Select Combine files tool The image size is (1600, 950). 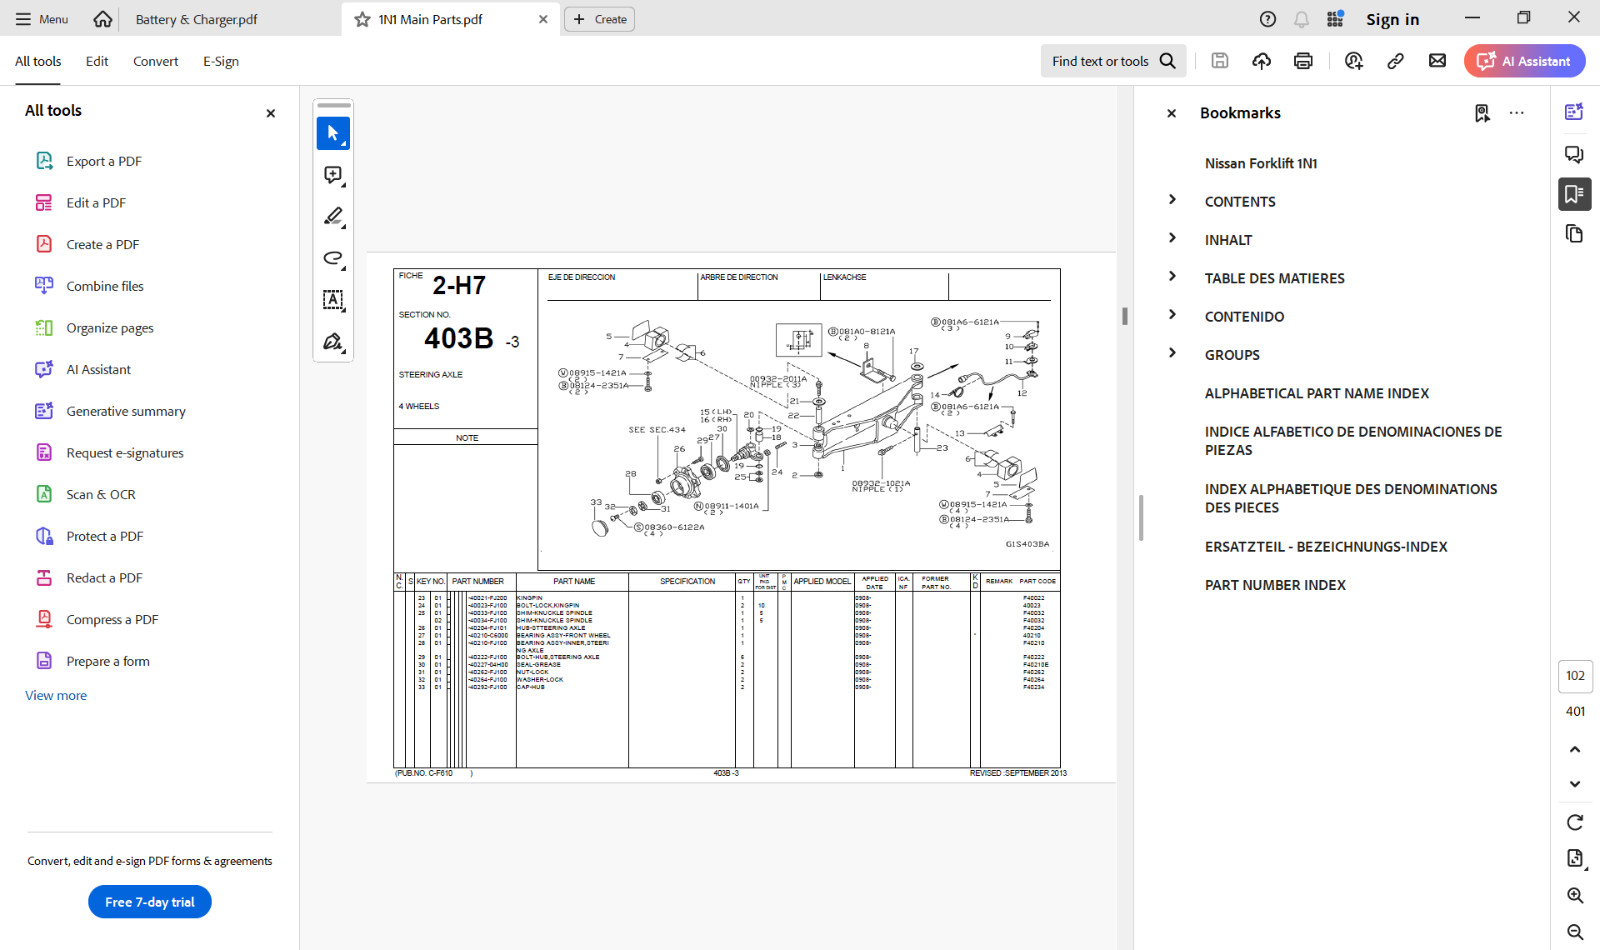104,286
